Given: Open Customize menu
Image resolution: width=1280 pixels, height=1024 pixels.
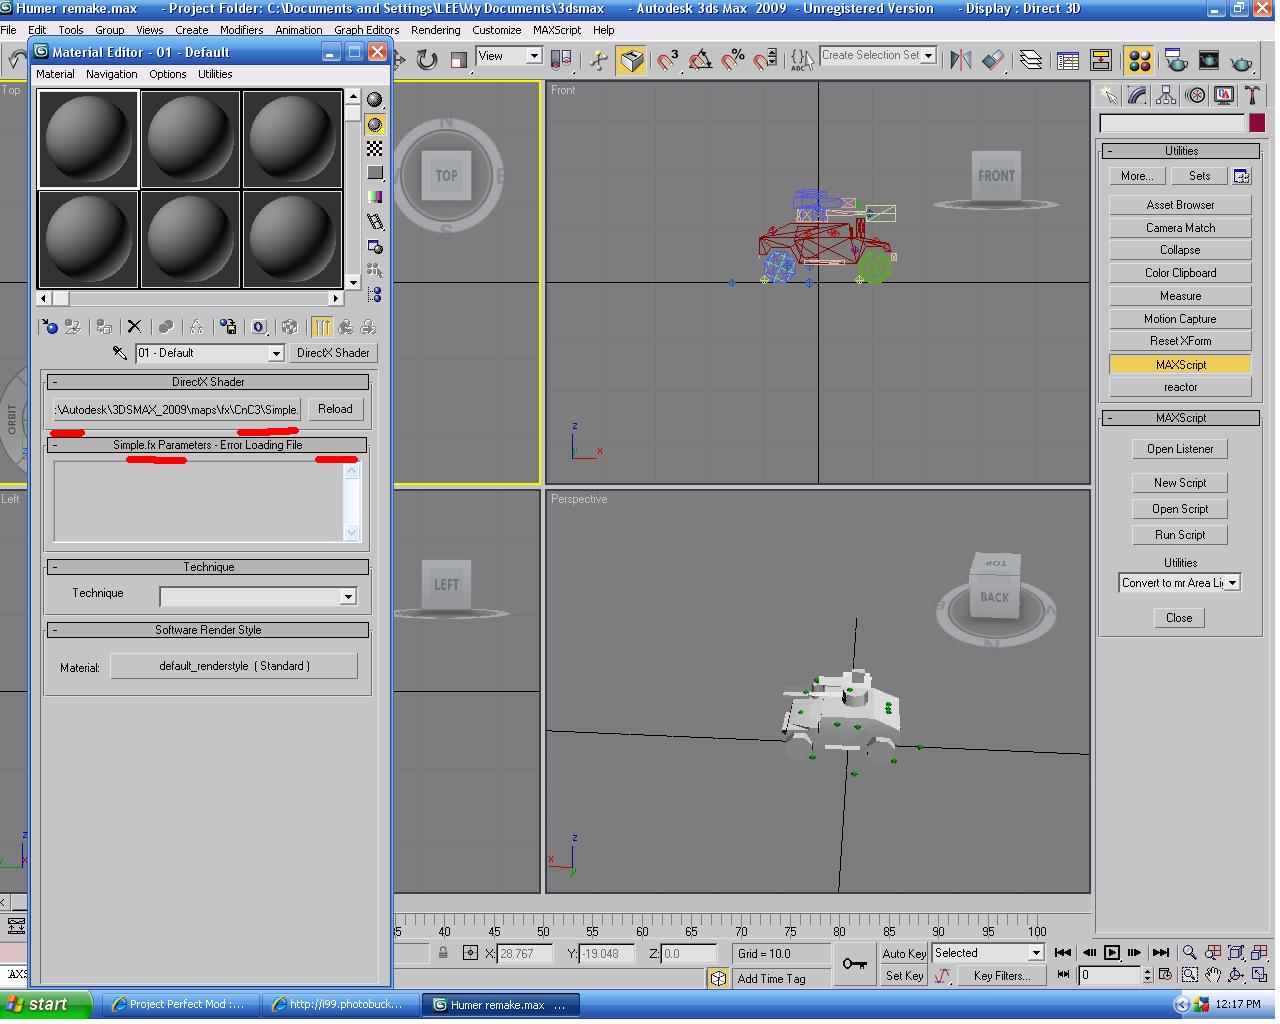Looking at the screenshot, I should point(496,30).
